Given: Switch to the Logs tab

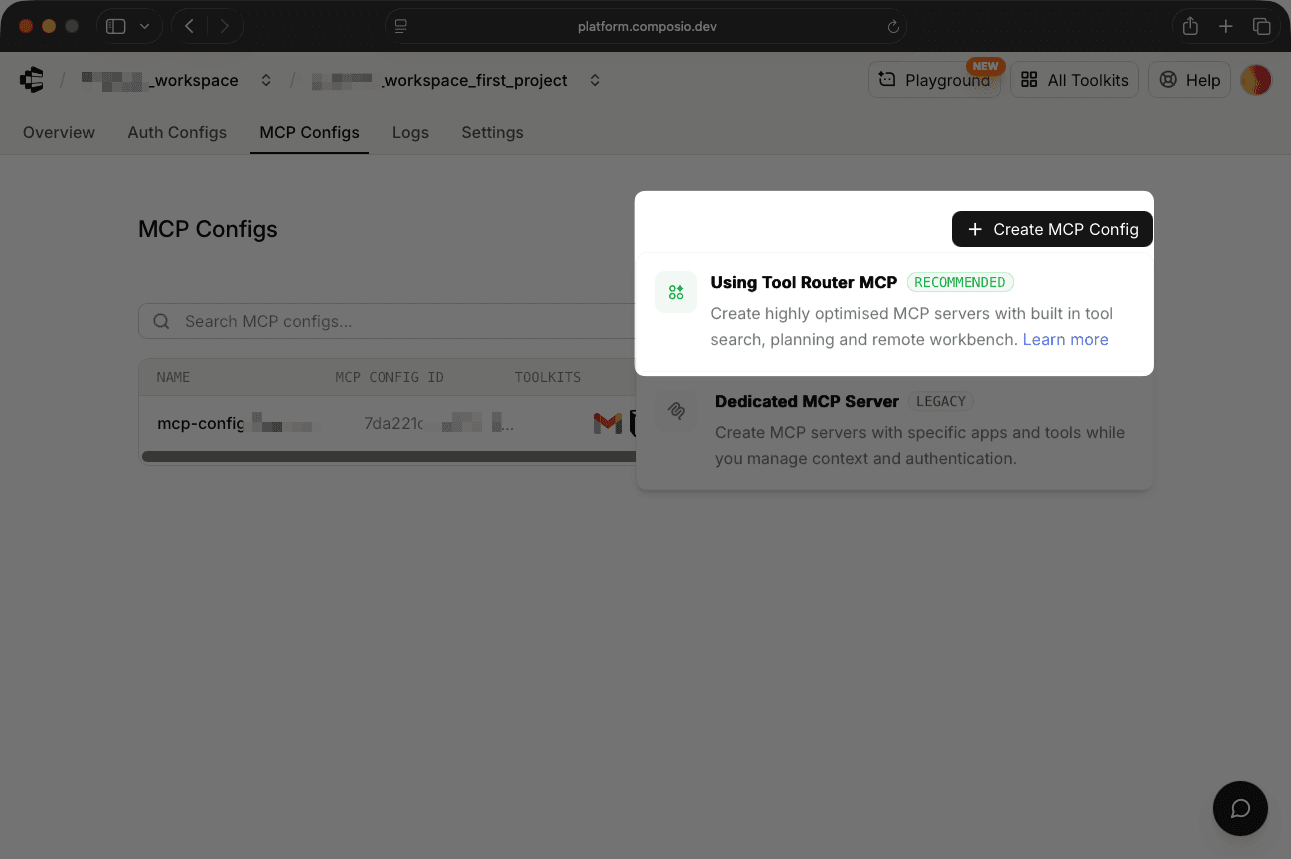Looking at the screenshot, I should 410,132.
